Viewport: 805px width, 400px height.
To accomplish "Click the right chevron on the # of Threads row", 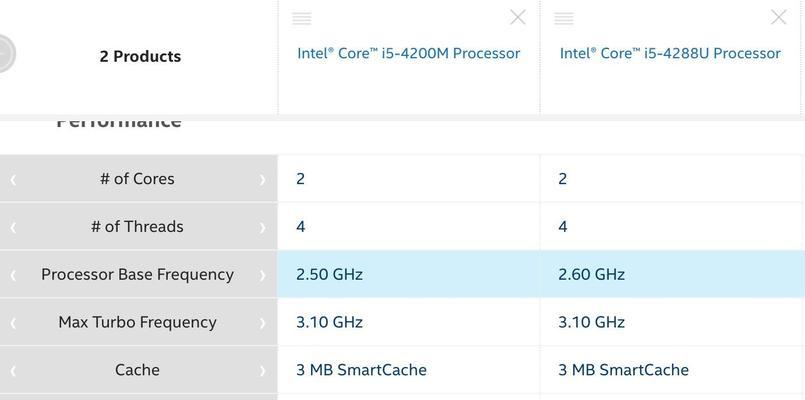I will click(x=262, y=227).
